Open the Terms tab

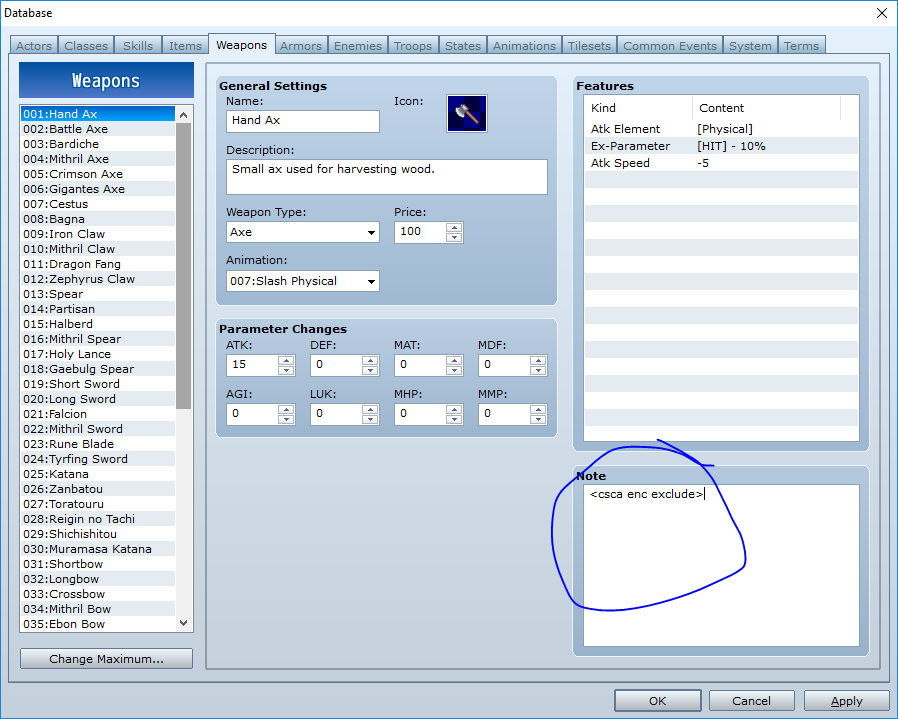[x=801, y=45]
